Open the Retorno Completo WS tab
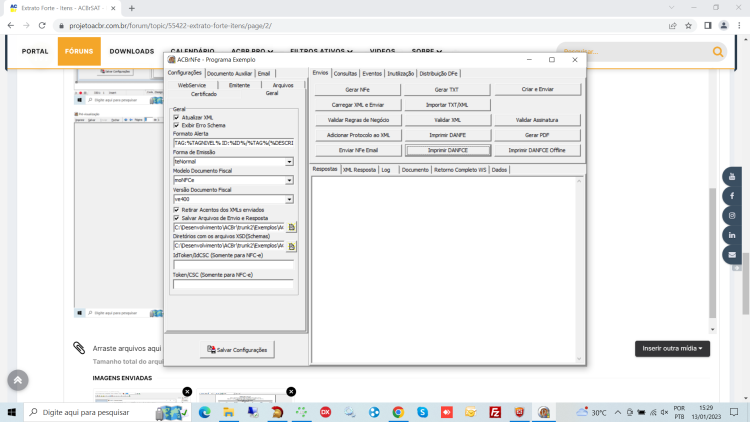This screenshot has width=750, height=422. (x=460, y=170)
